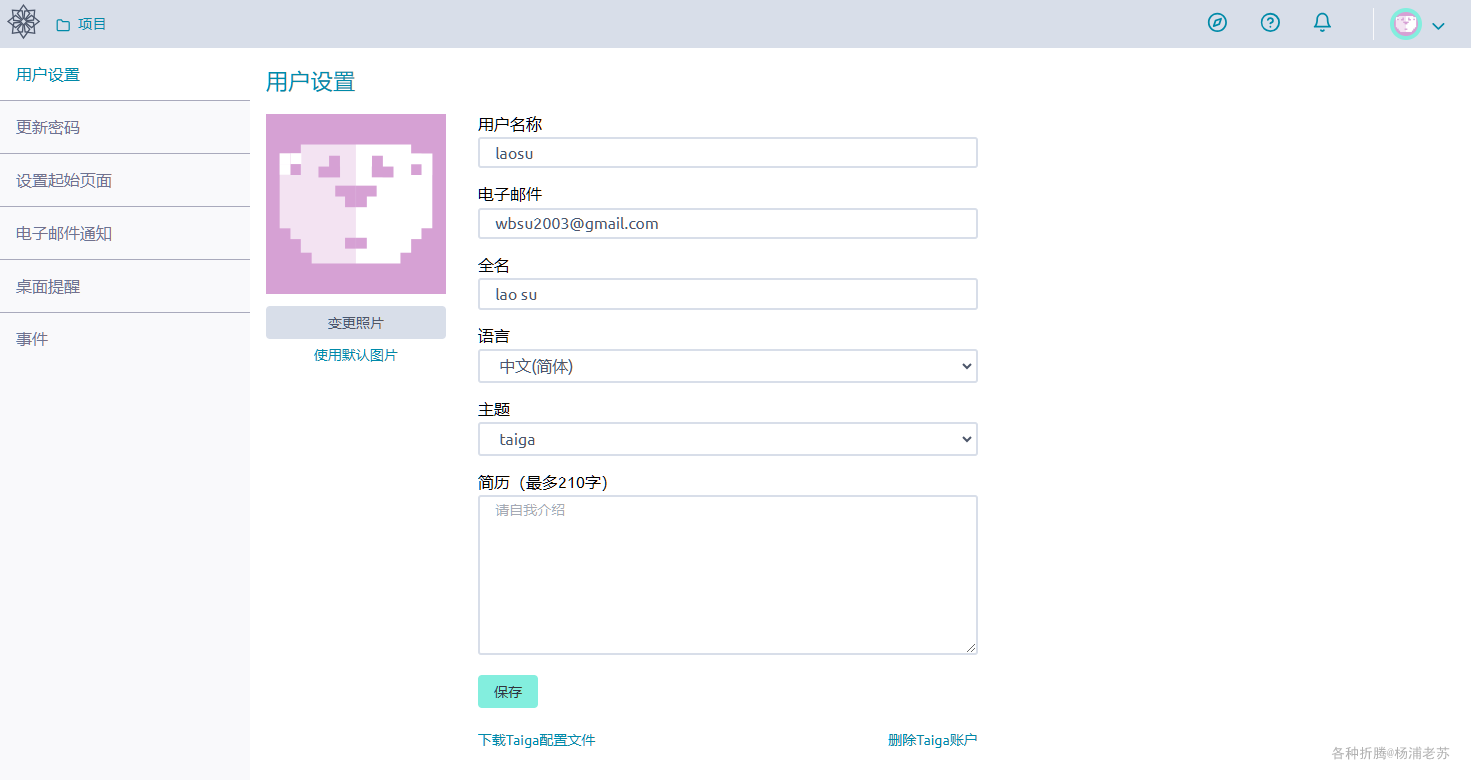The height and width of the screenshot is (780, 1471).
Task: Click the 简历（最多210字）label
Action: coord(543,482)
